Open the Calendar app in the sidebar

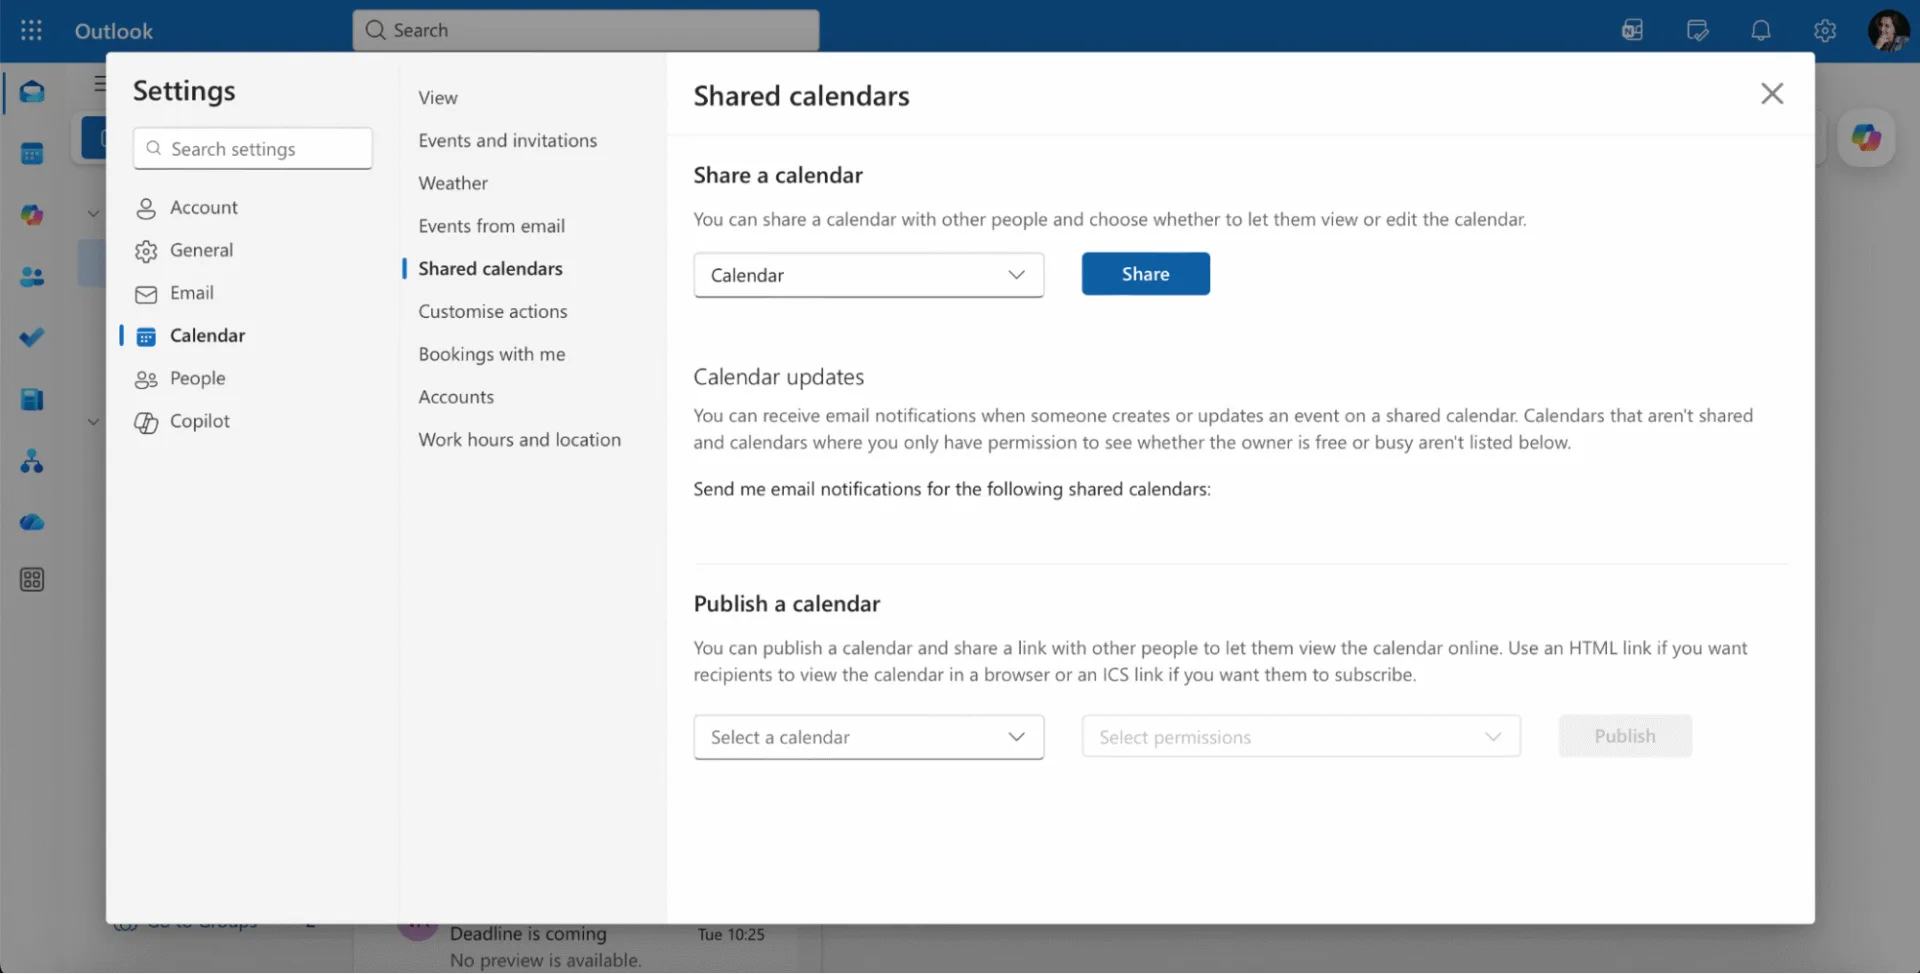pos(32,153)
